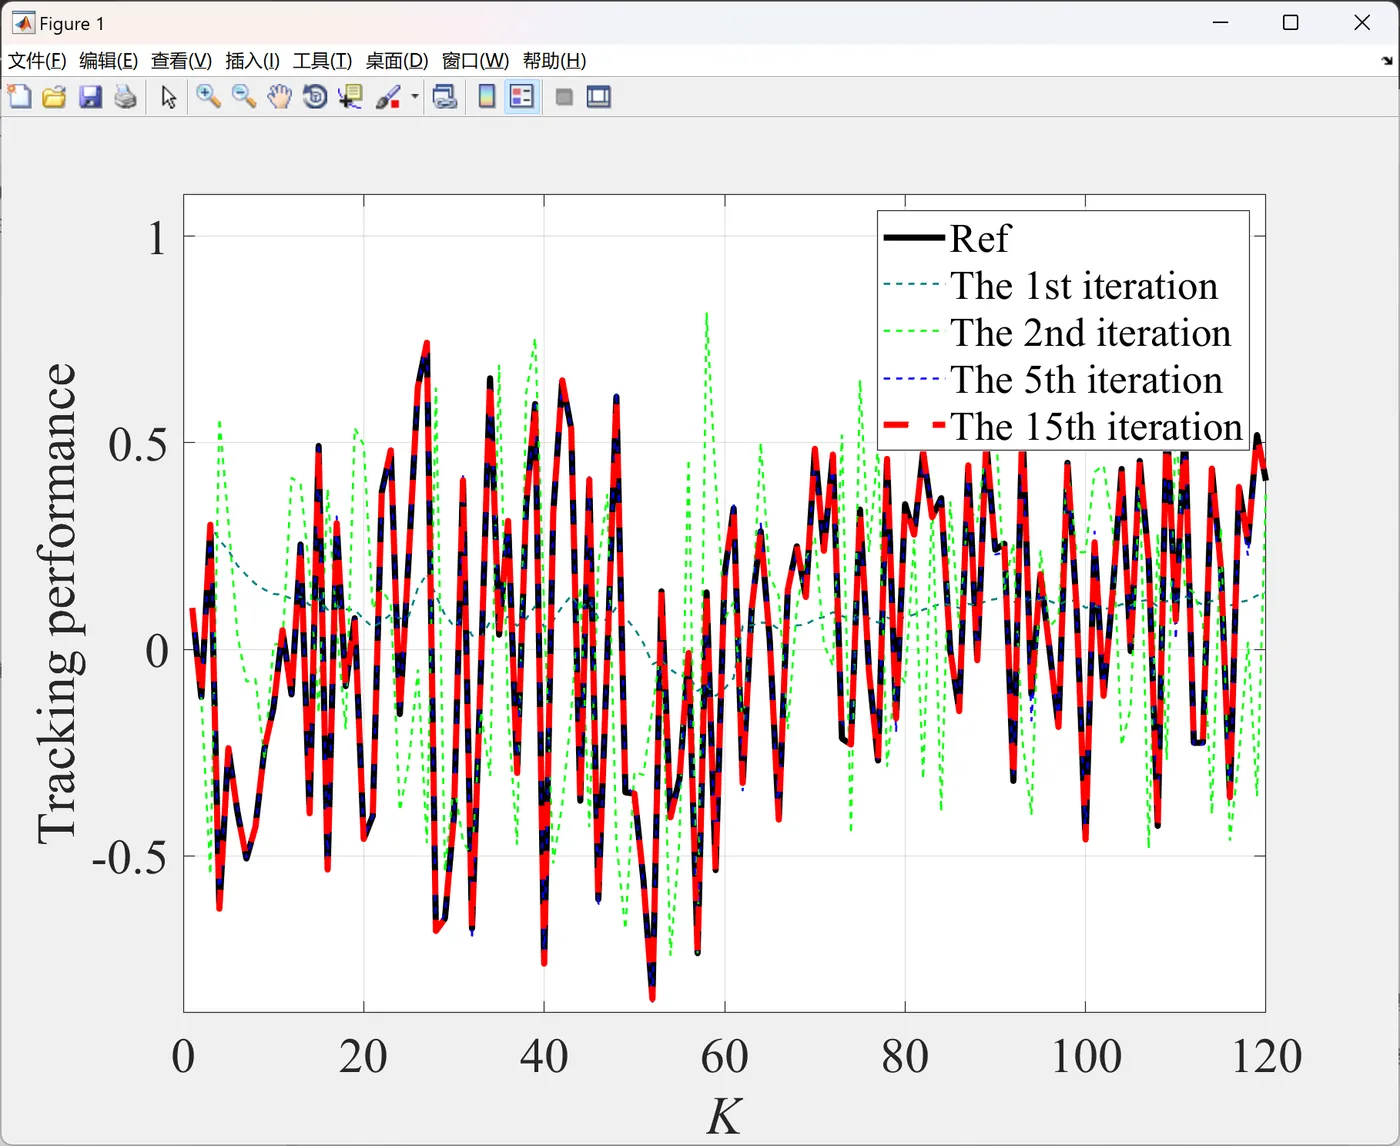Enable the Zoom Out magnifier tool
Image resolution: width=1400 pixels, height=1146 pixels.
click(243, 97)
